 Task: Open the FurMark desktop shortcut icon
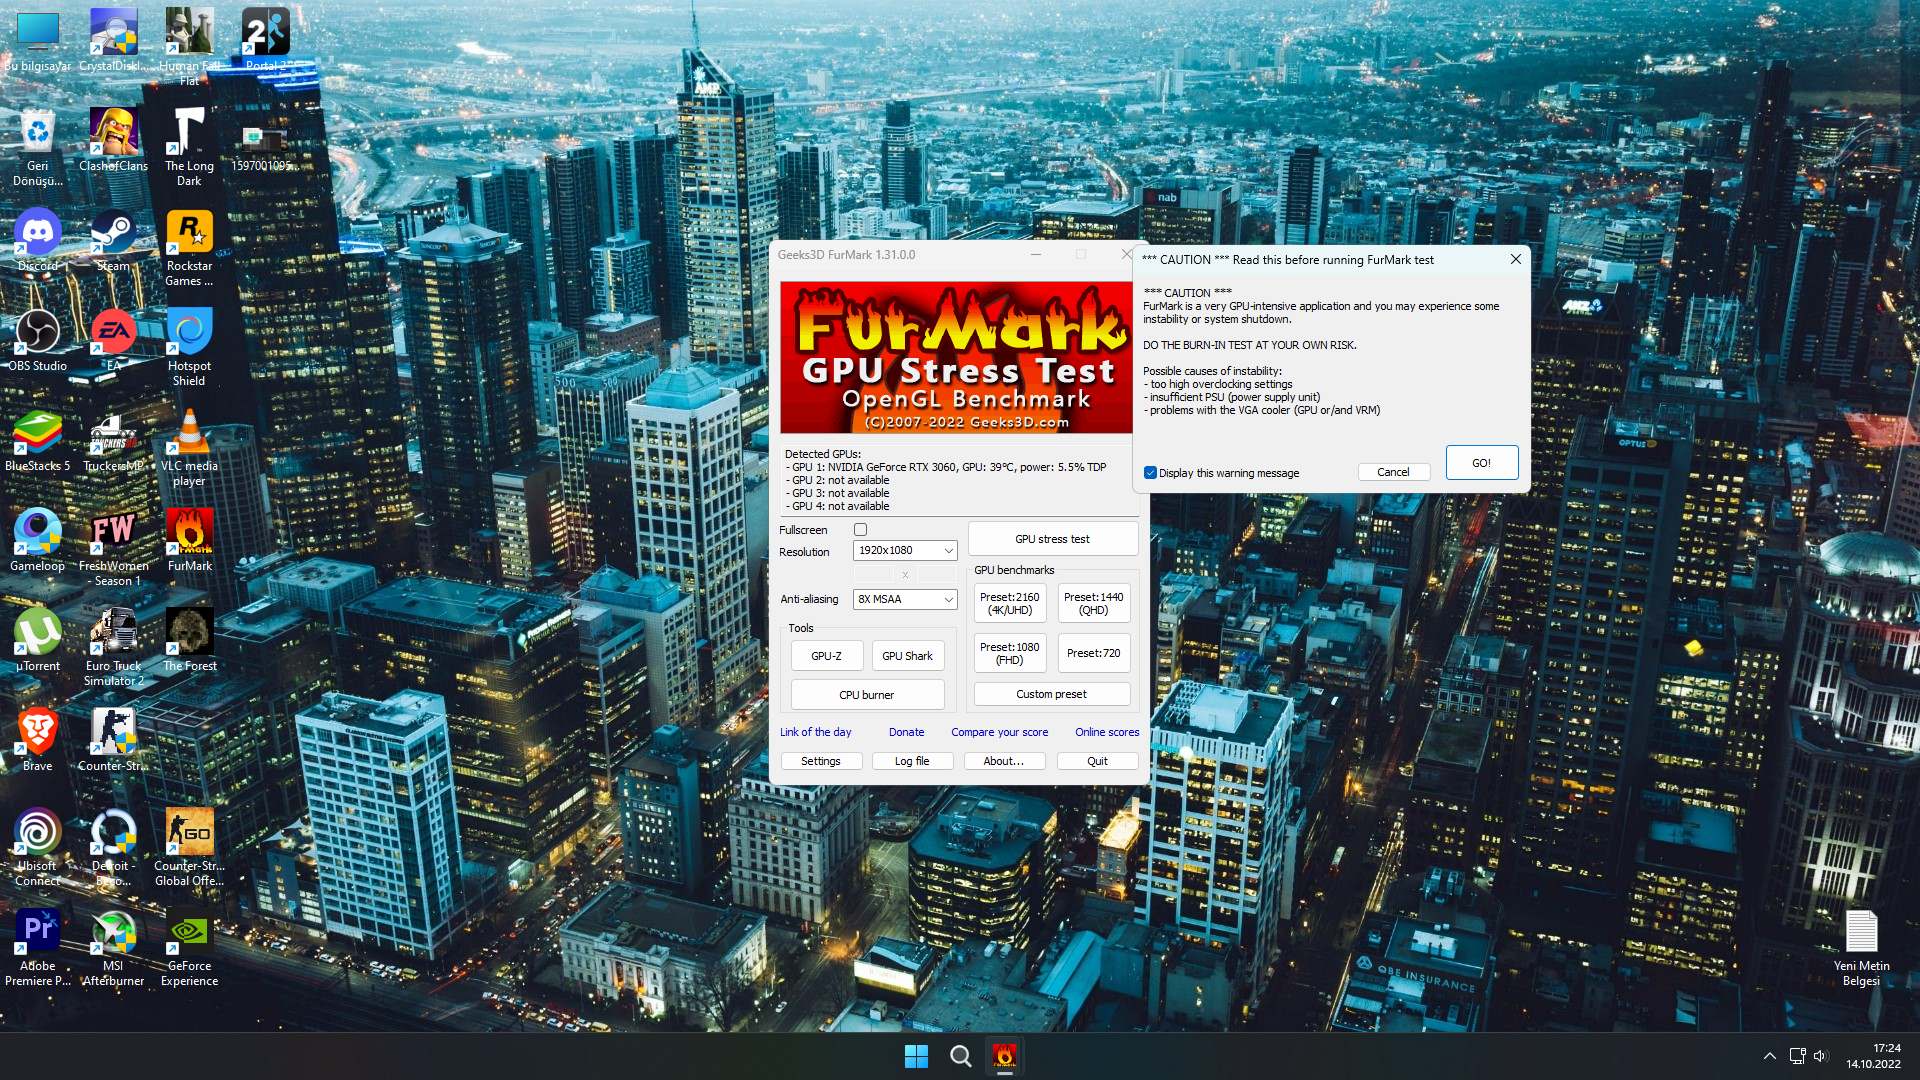click(189, 533)
